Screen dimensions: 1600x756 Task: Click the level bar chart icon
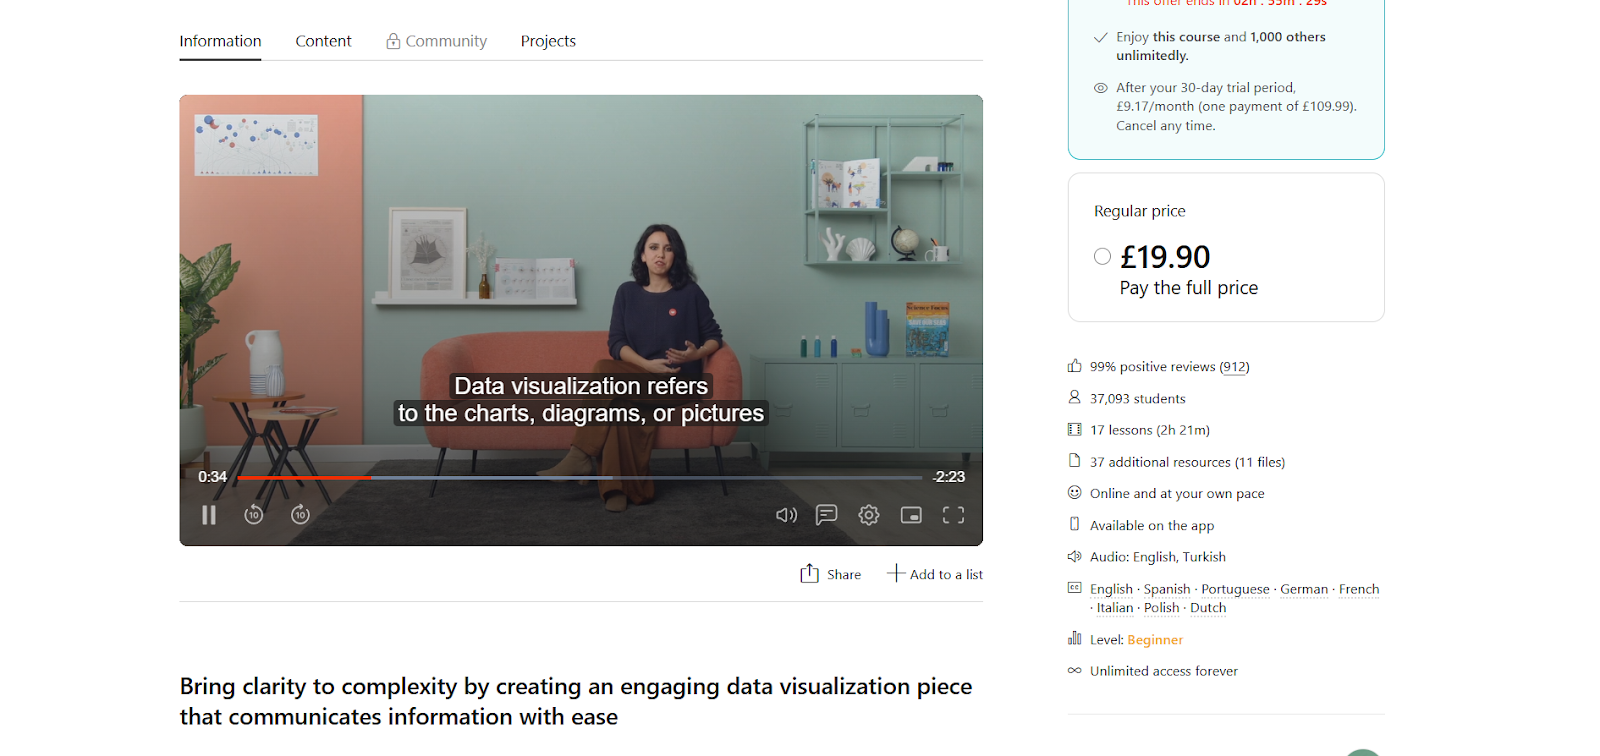coord(1075,638)
